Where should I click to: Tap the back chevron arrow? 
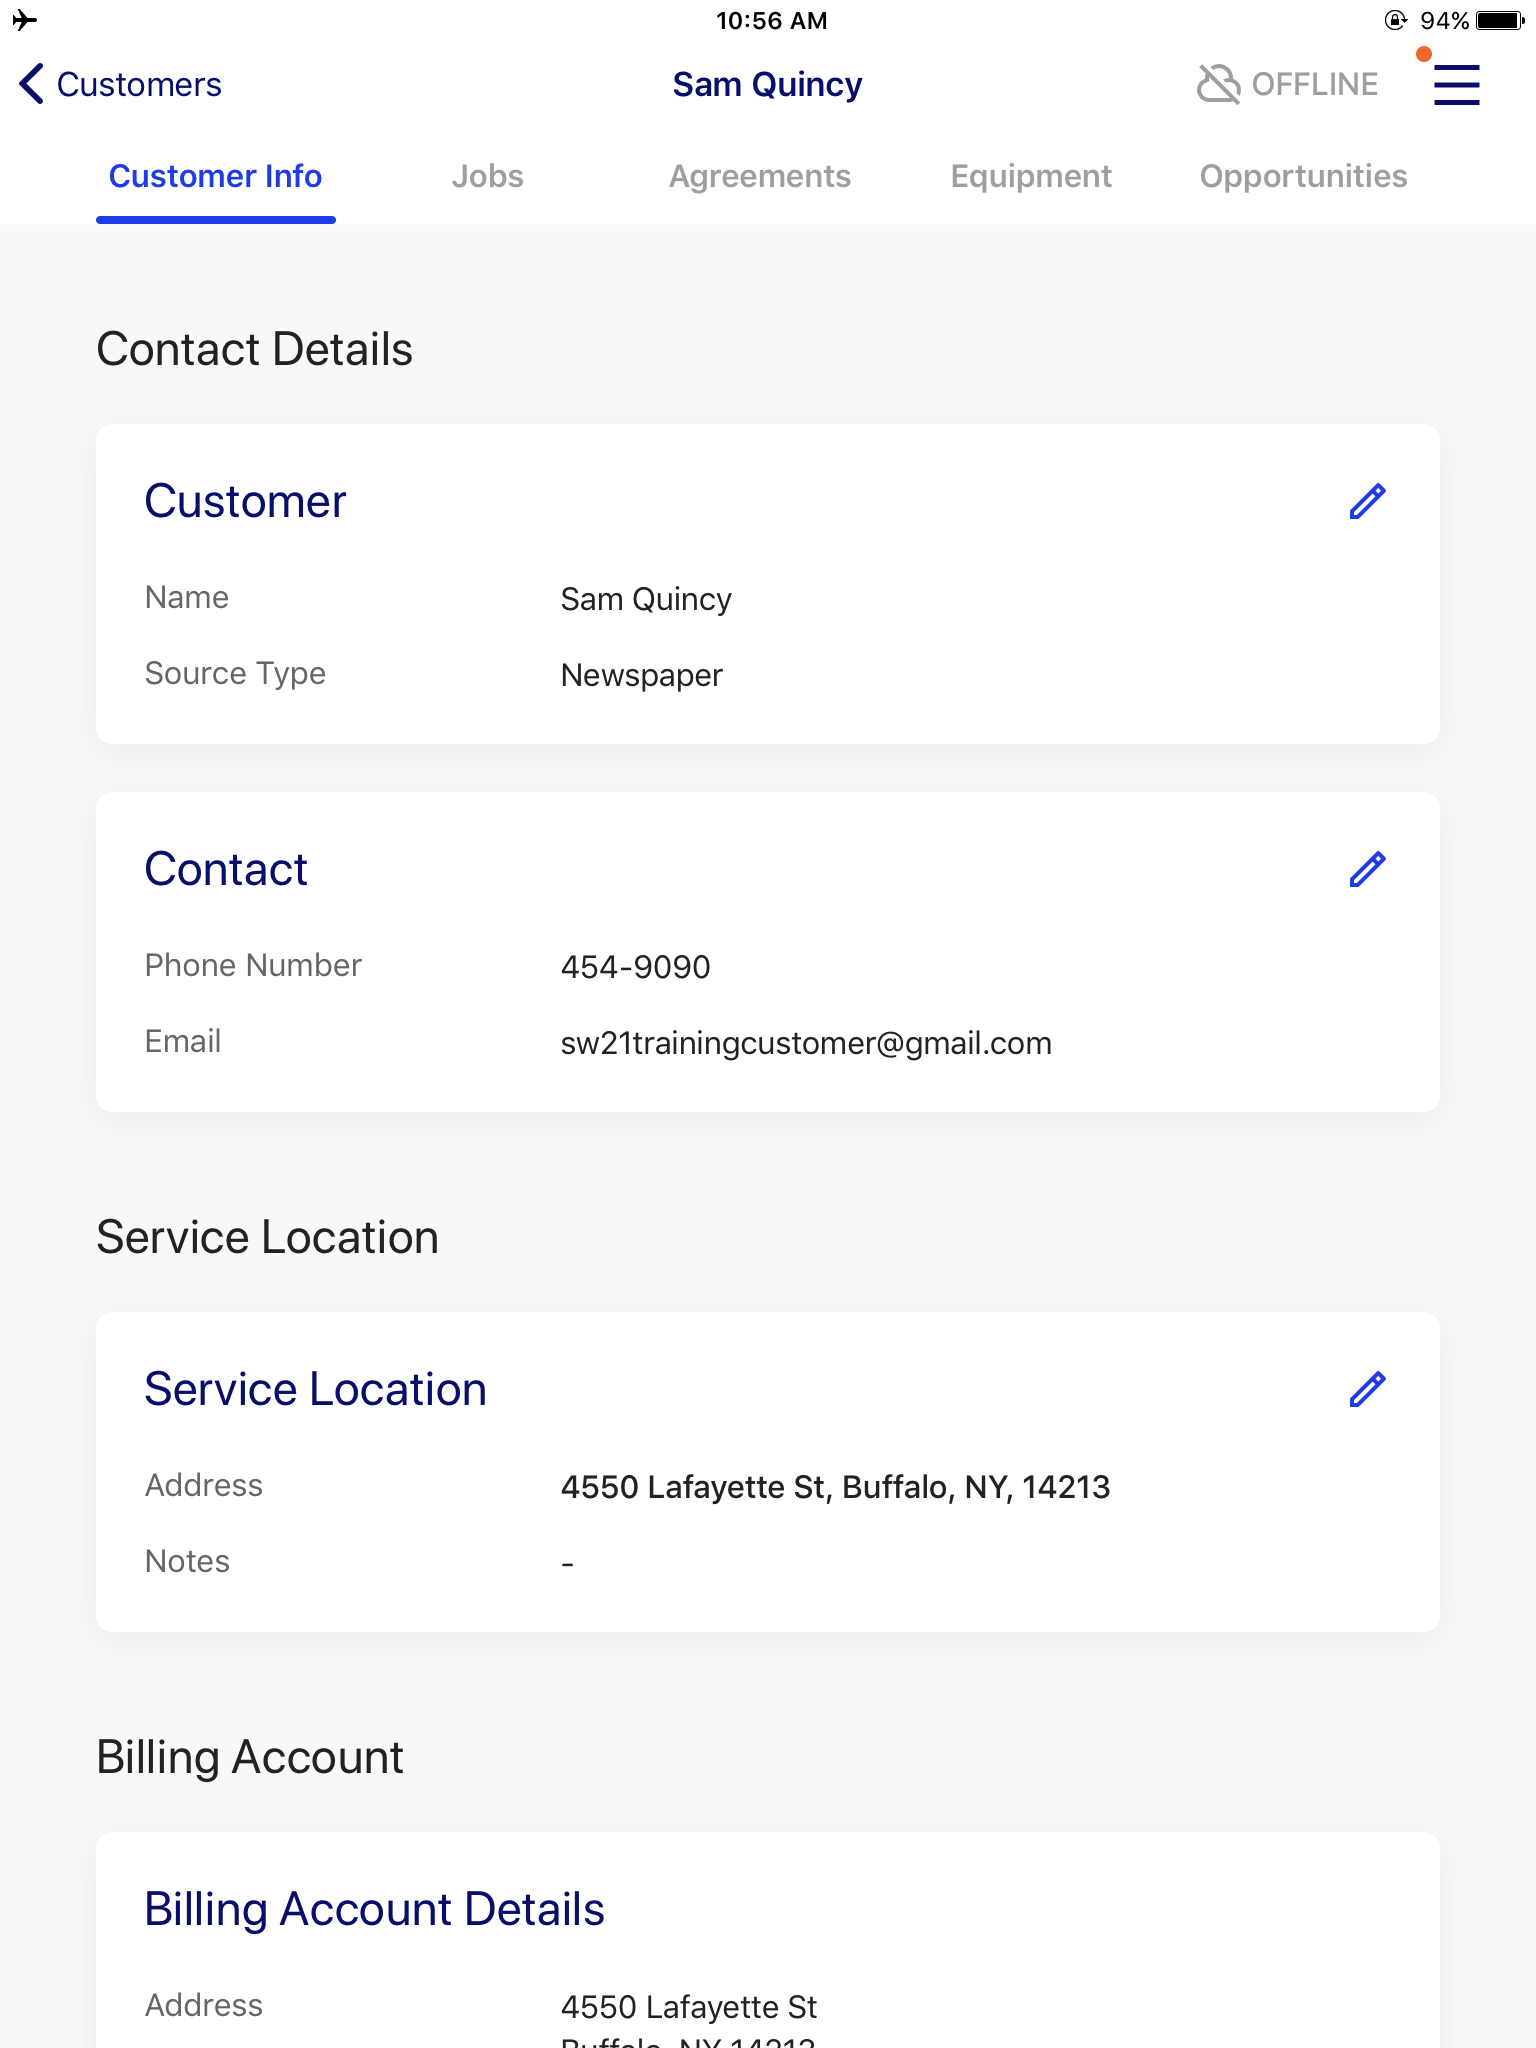(x=31, y=84)
